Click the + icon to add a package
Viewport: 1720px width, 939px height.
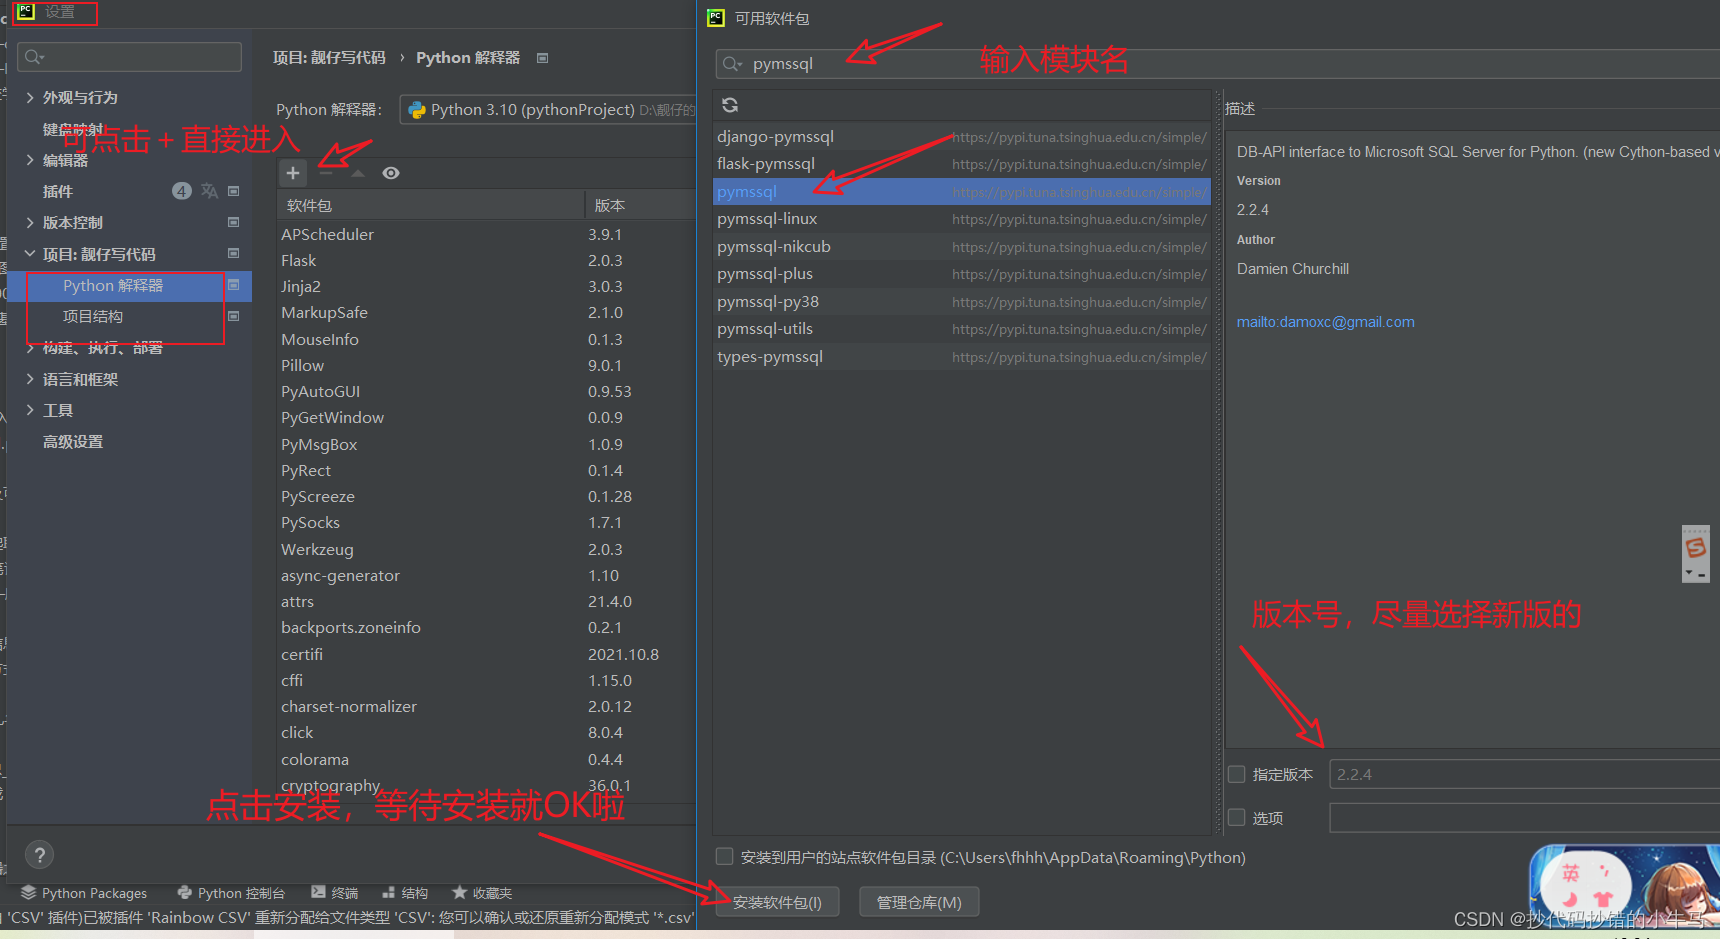(x=292, y=172)
